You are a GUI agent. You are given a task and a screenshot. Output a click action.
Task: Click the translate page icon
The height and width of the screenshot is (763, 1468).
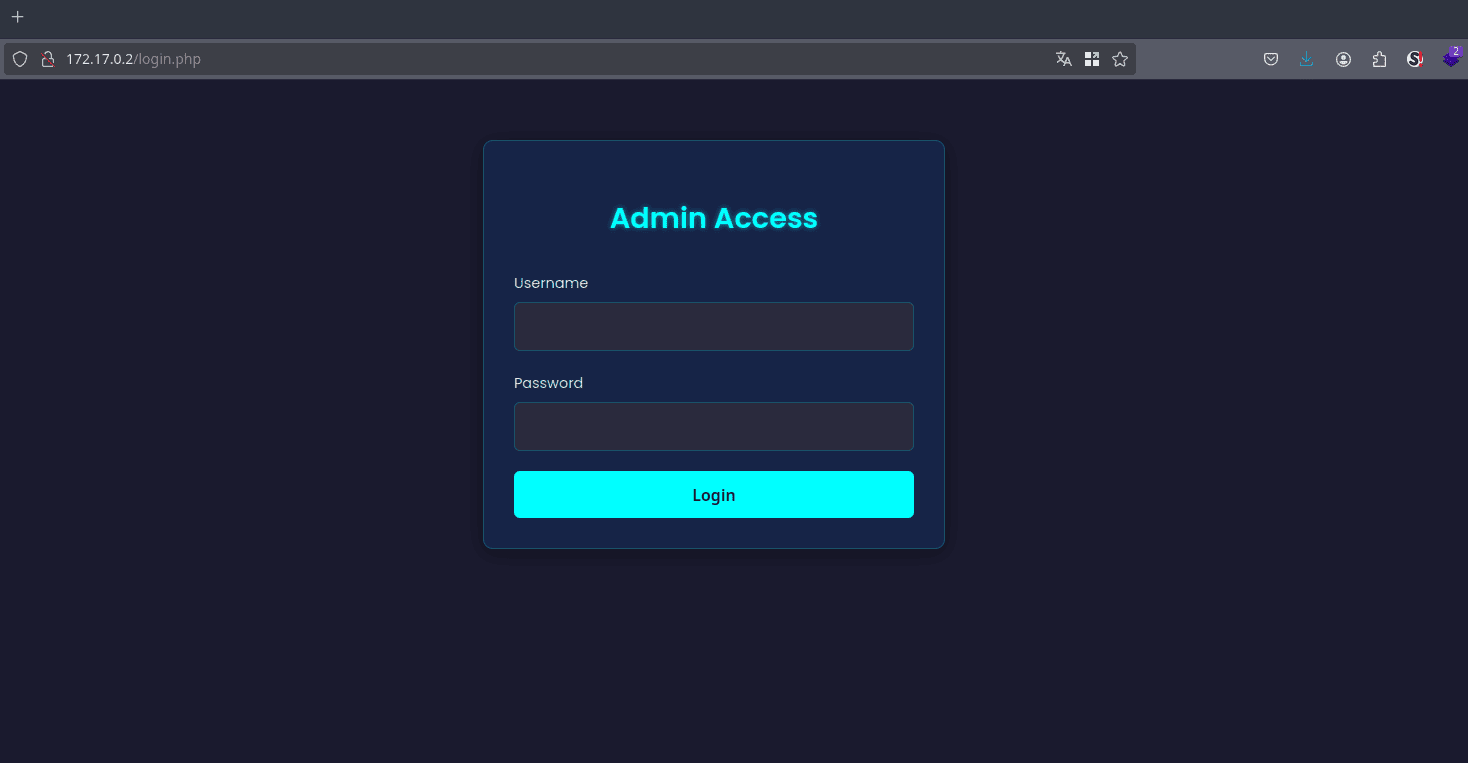click(1063, 59)
